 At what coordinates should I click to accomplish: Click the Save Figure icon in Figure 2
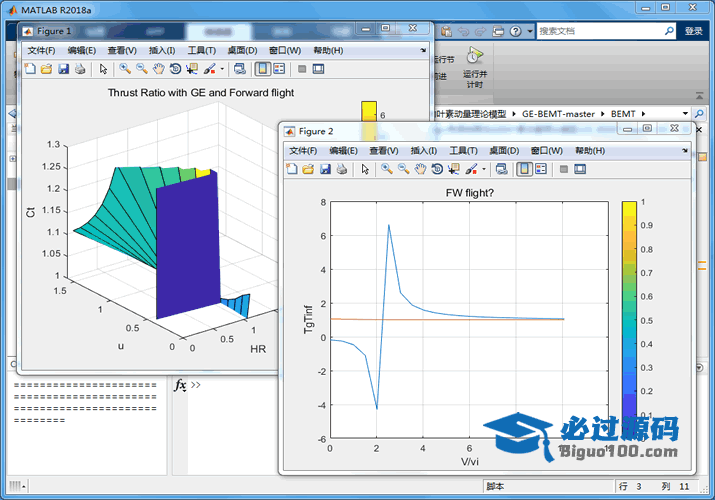pos(325,169)
